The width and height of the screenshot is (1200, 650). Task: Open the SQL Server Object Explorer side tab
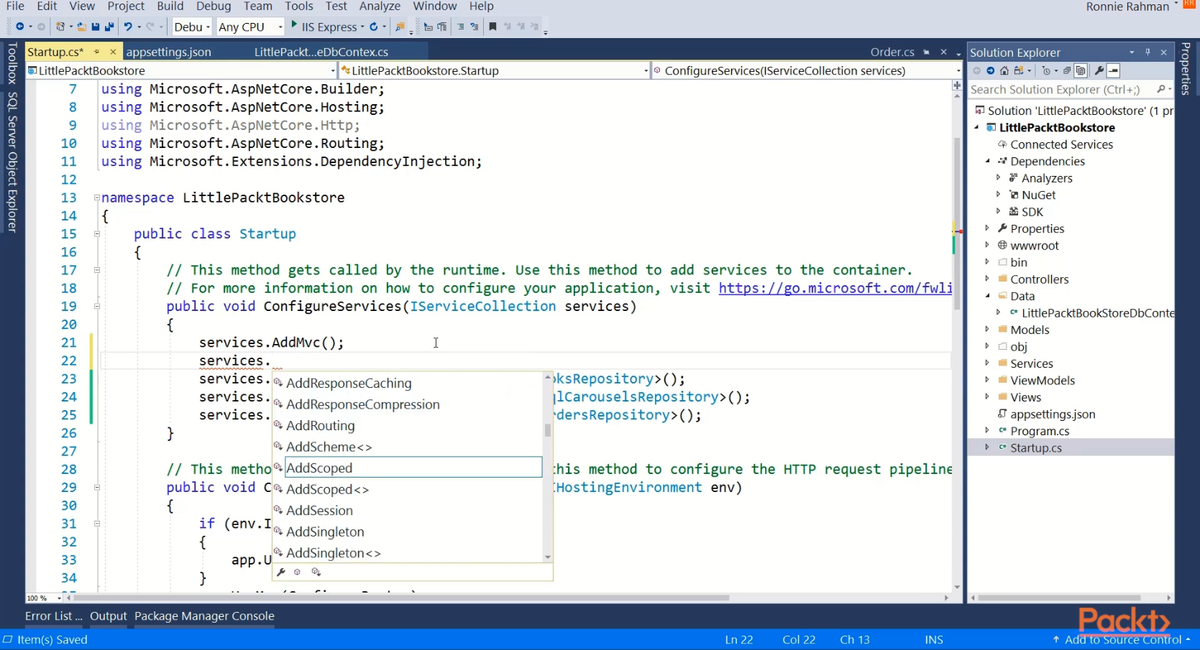click(x=12, y=162)
